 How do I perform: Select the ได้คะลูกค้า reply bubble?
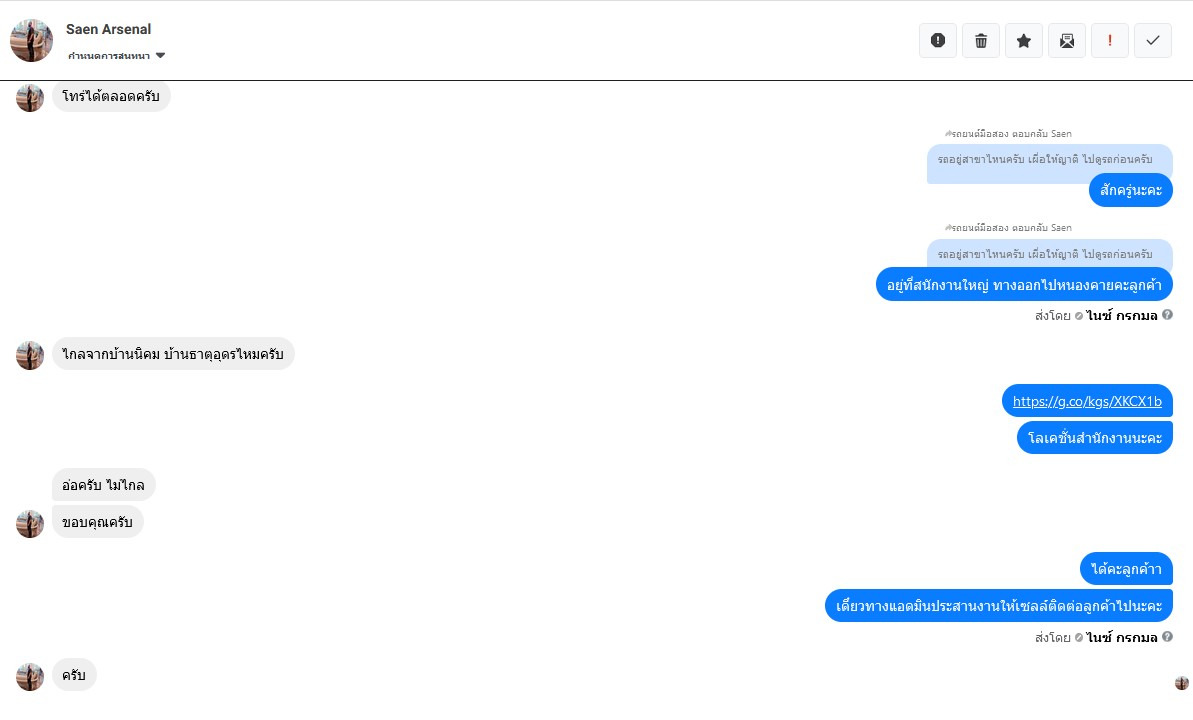pyautogui.click(x=1126, y=569)
